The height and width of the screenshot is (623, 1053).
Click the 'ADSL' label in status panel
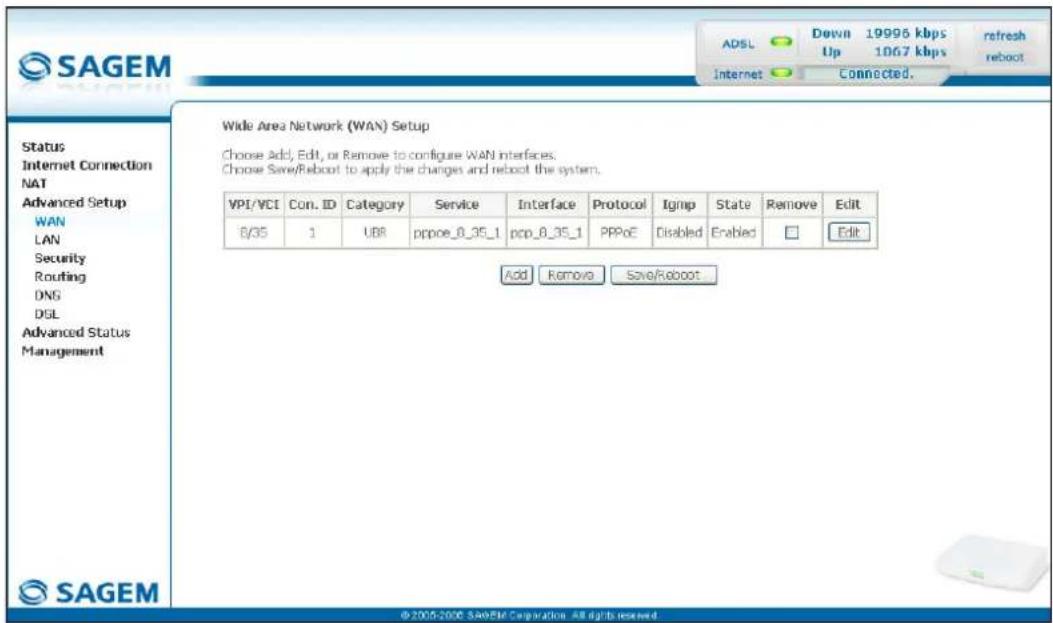(738, 44)
